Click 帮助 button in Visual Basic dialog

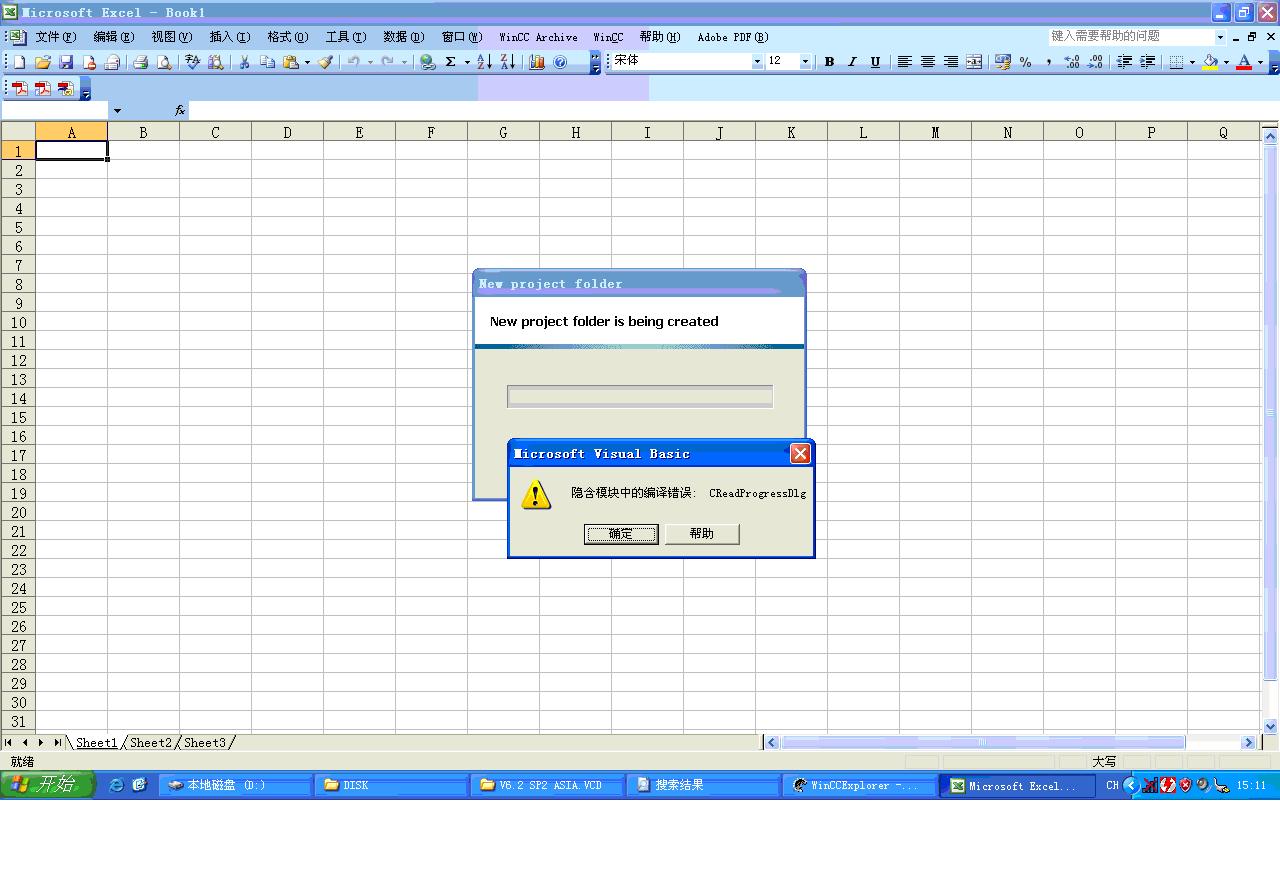[702, 534]
